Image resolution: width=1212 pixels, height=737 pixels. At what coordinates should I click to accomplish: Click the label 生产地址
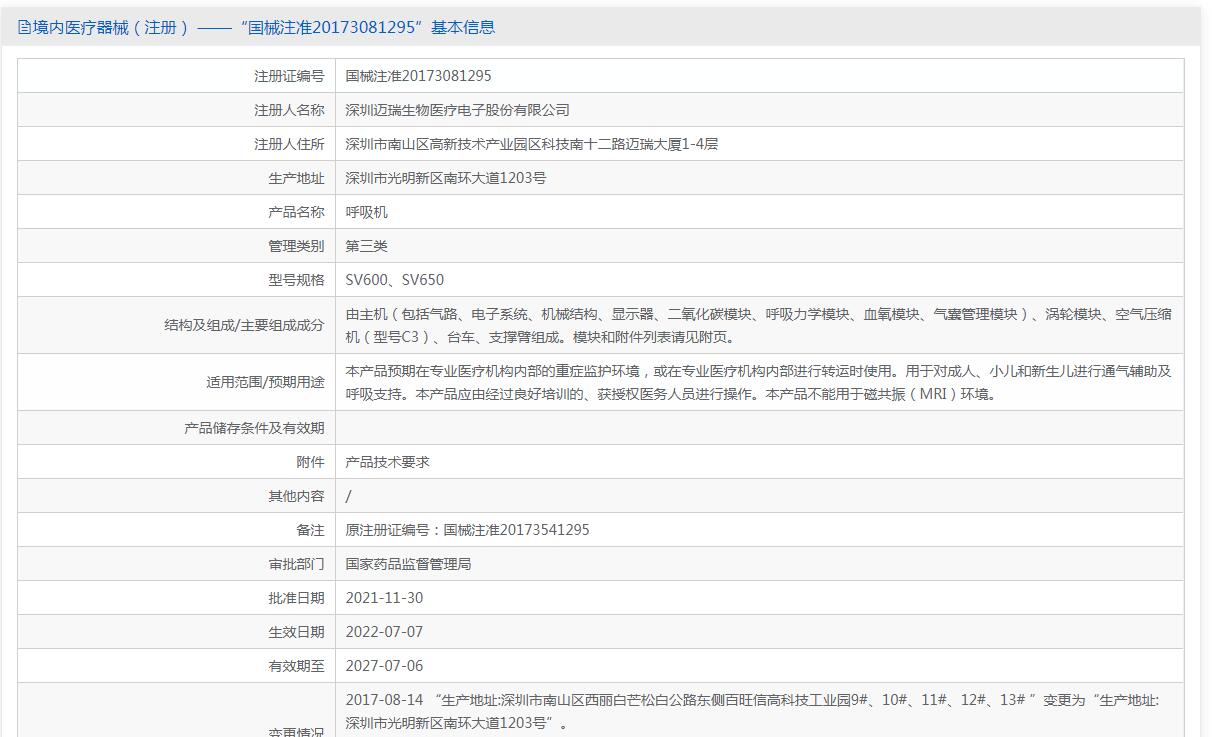click(296, 178)
